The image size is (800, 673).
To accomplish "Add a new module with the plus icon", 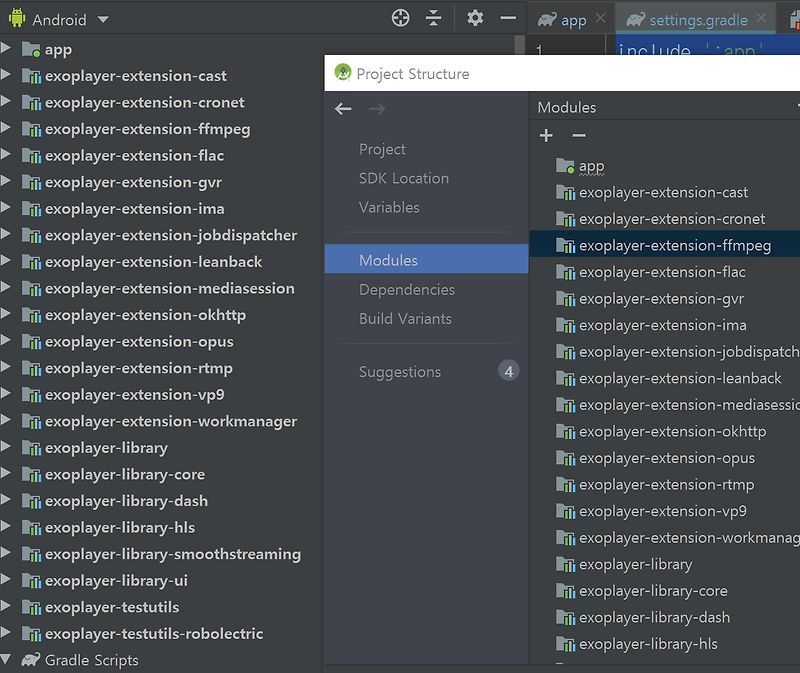I will 546,135.
